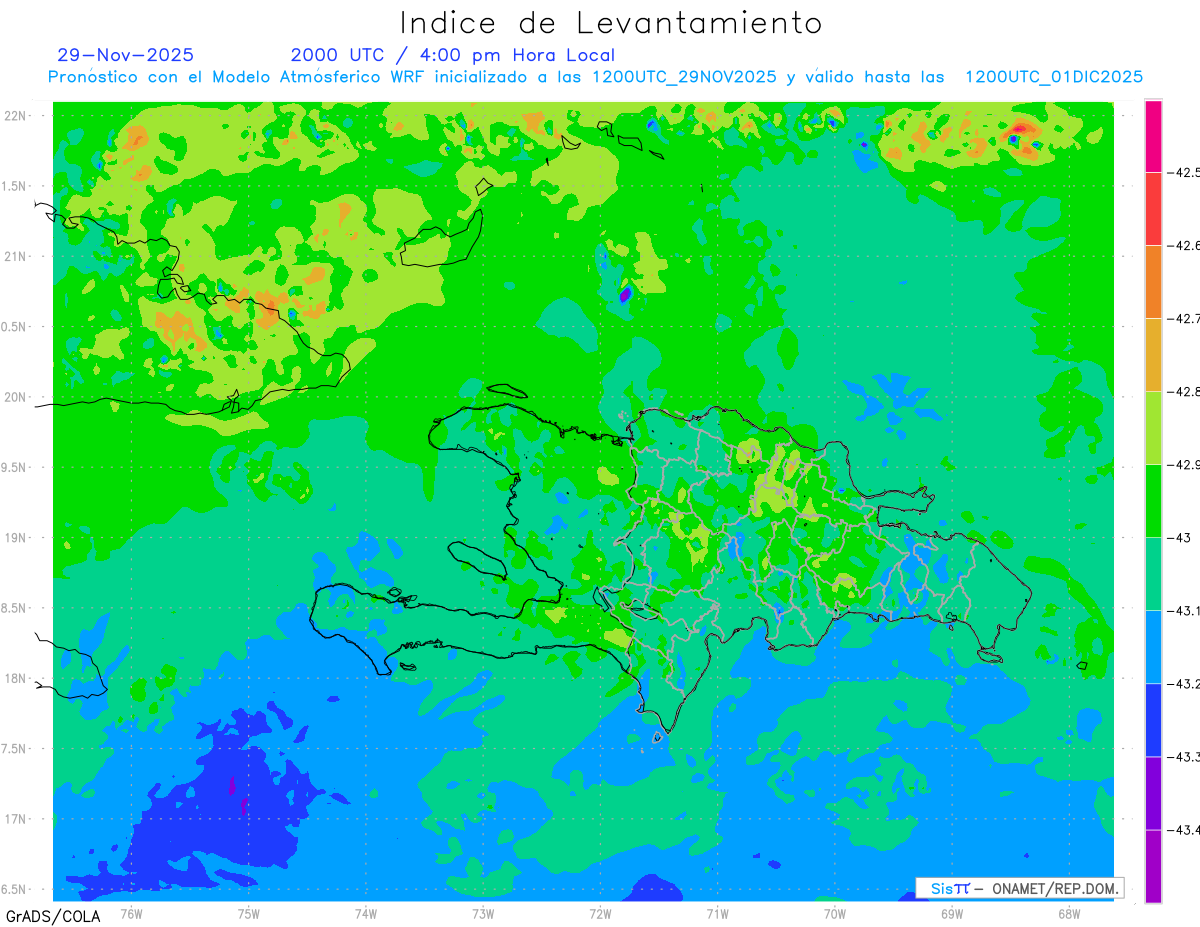
Task: Pick the bright green swatch between -42.9 and -43
Action: tap(1153, 501)
